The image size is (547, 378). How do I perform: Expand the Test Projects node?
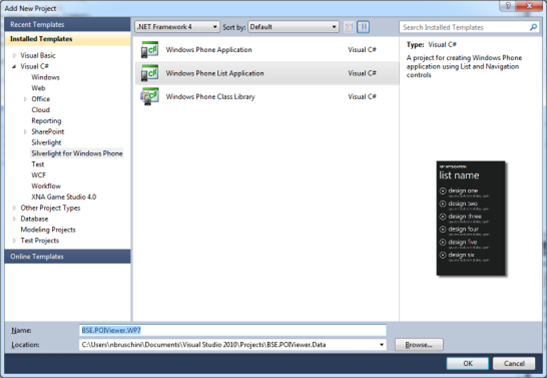coord(14,241)
